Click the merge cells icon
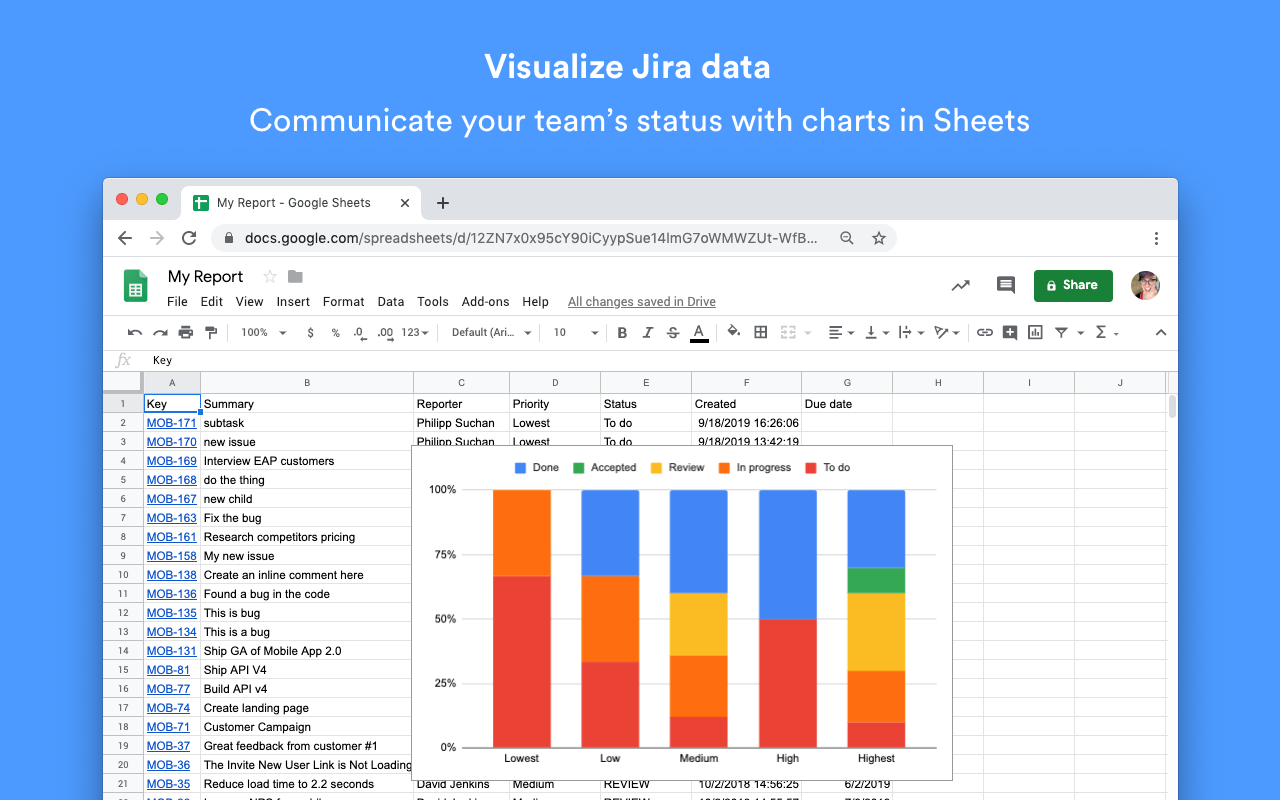Image resolution: width=1280 pixels, height=800 pixels. tap(788, 332)
